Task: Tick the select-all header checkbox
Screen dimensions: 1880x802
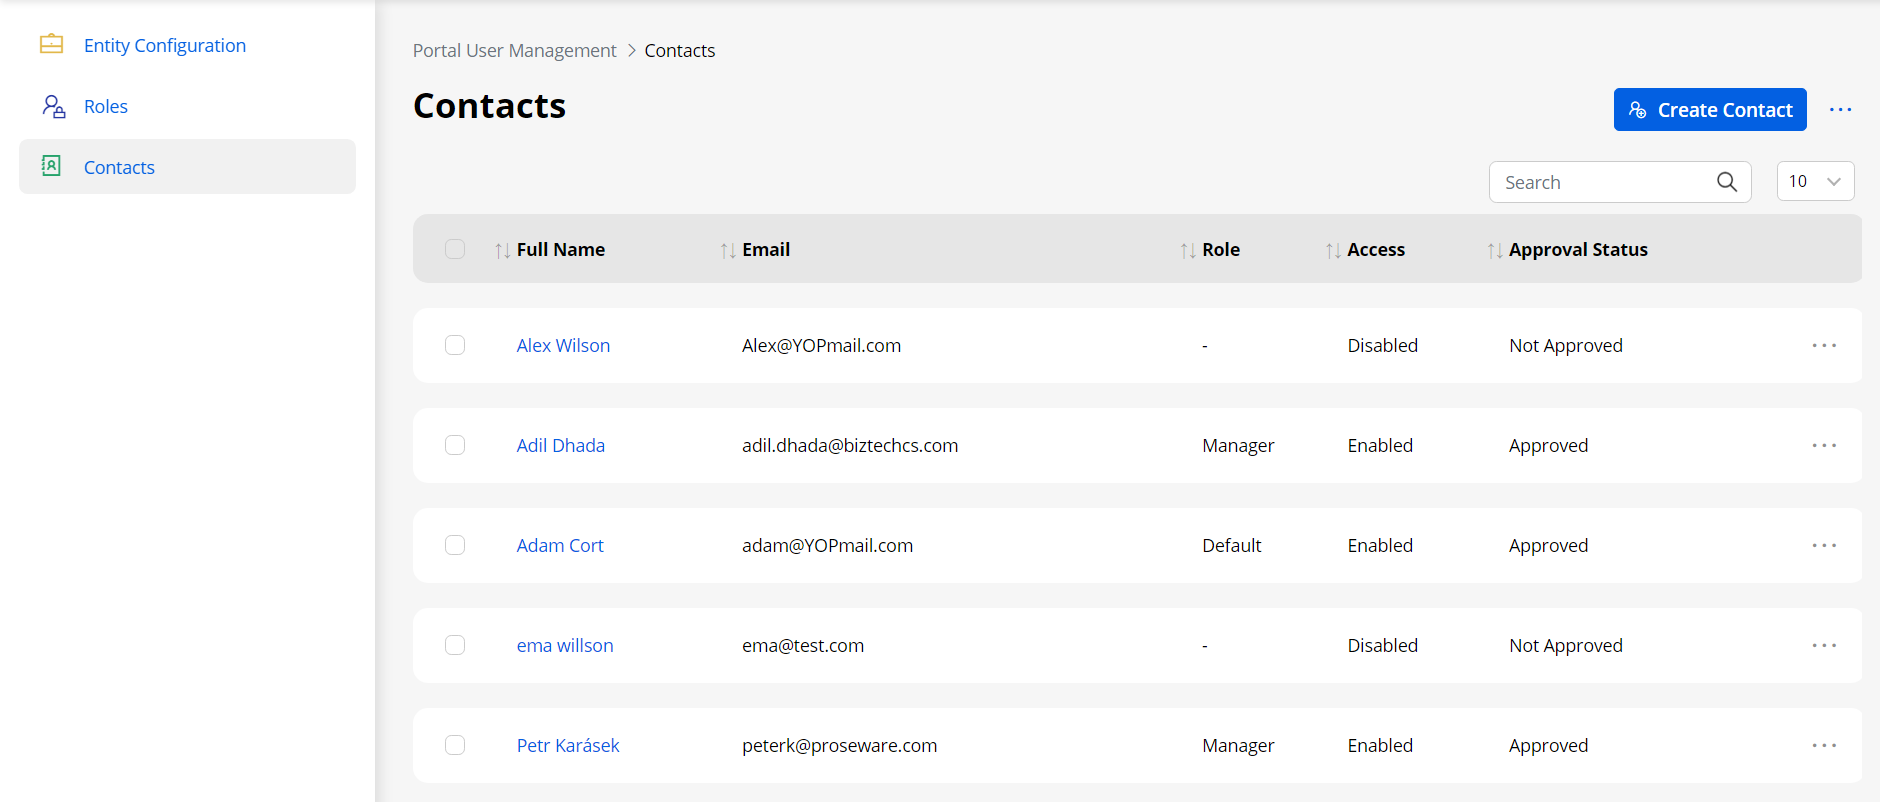Action: [x=455, y=249]
